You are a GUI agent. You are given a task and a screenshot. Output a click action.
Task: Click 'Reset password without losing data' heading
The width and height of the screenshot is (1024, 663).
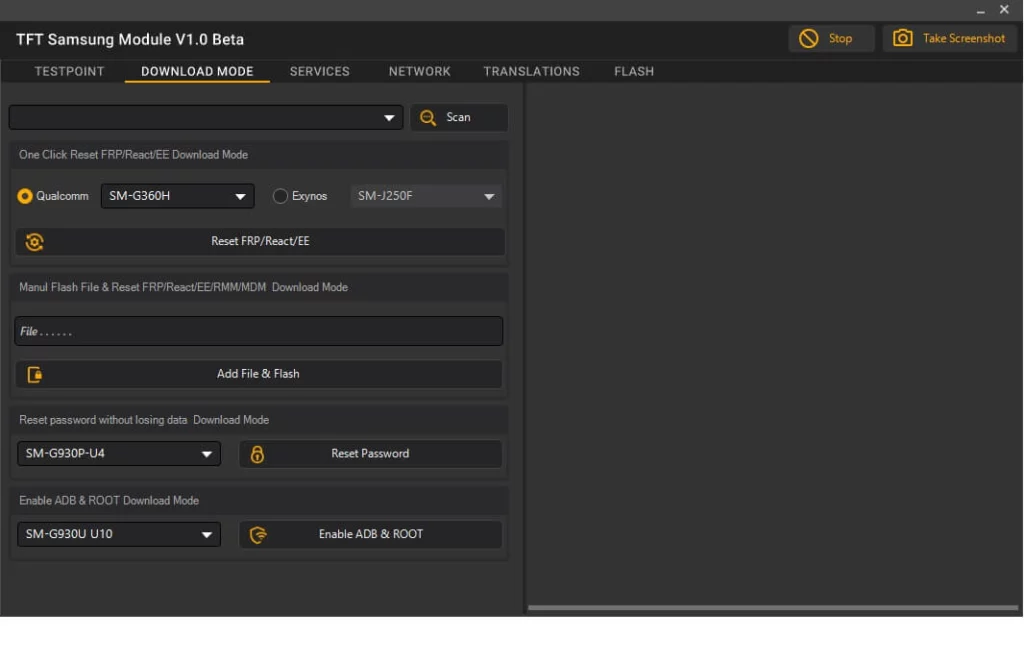pos(144,420)
